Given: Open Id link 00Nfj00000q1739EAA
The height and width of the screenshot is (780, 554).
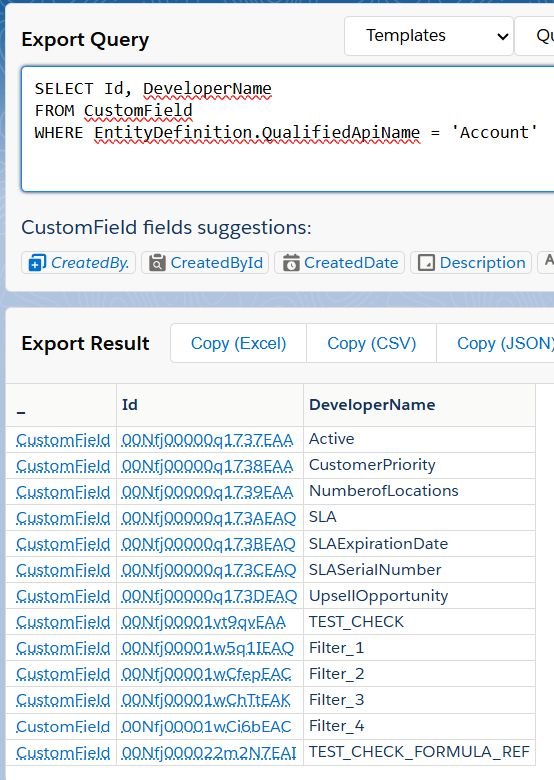Looking at the screenshot, I should pyautogui.click(x=207, y=491).
